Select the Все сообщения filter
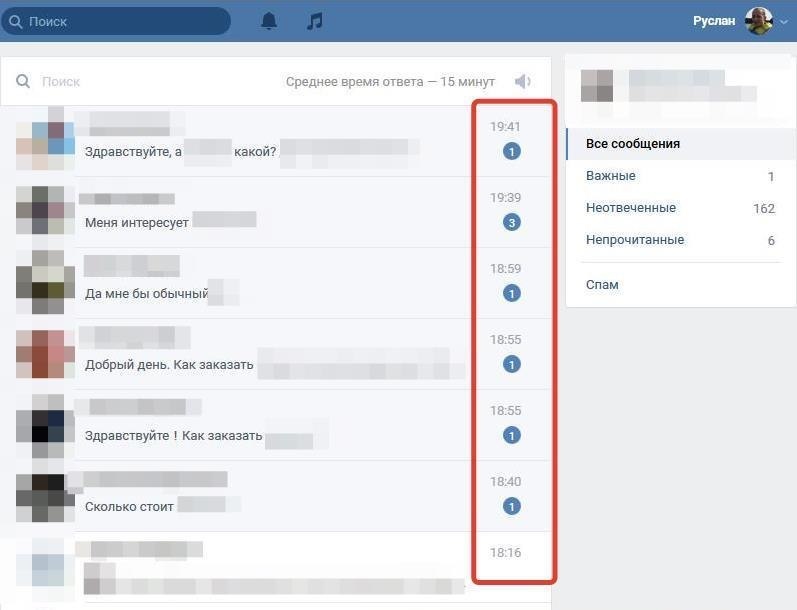This screenshot has height=610, width=797. click(681, 144)
